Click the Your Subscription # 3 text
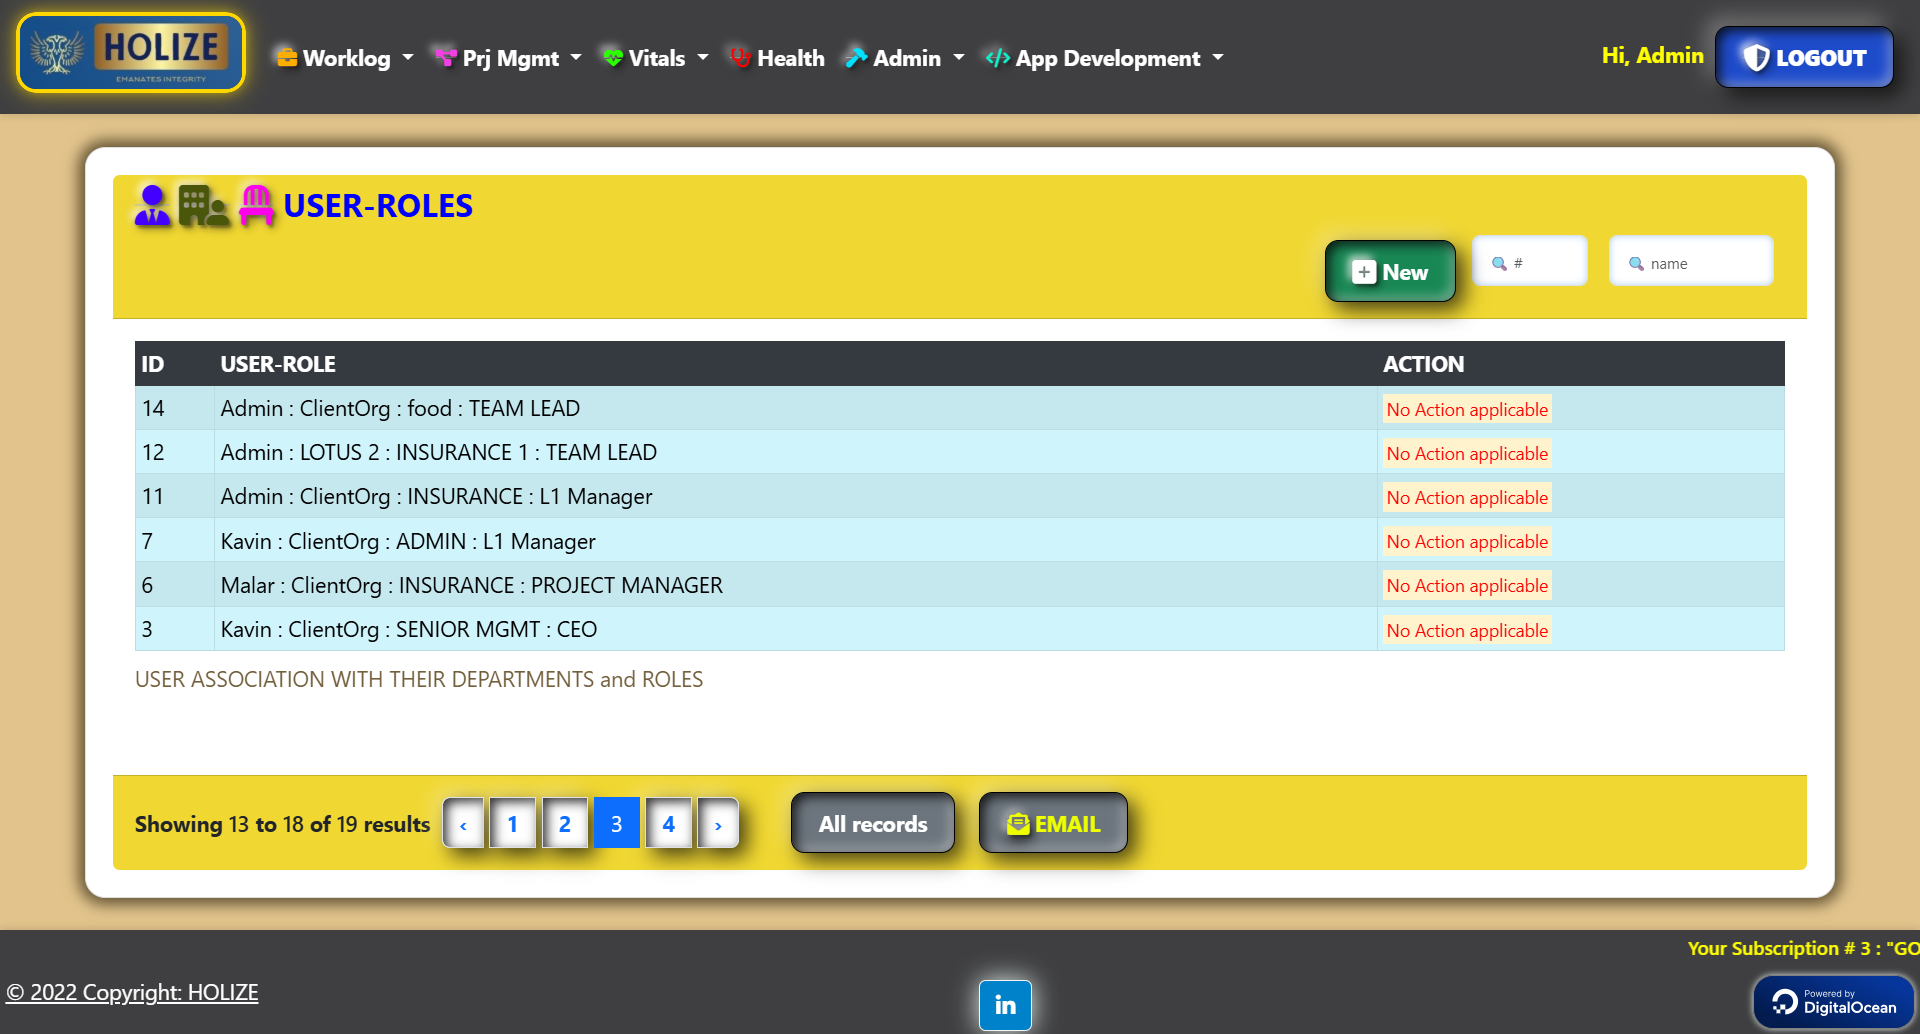Image resolution: width=1920 pixels, height=1034 pixels. click(1803, 948)
